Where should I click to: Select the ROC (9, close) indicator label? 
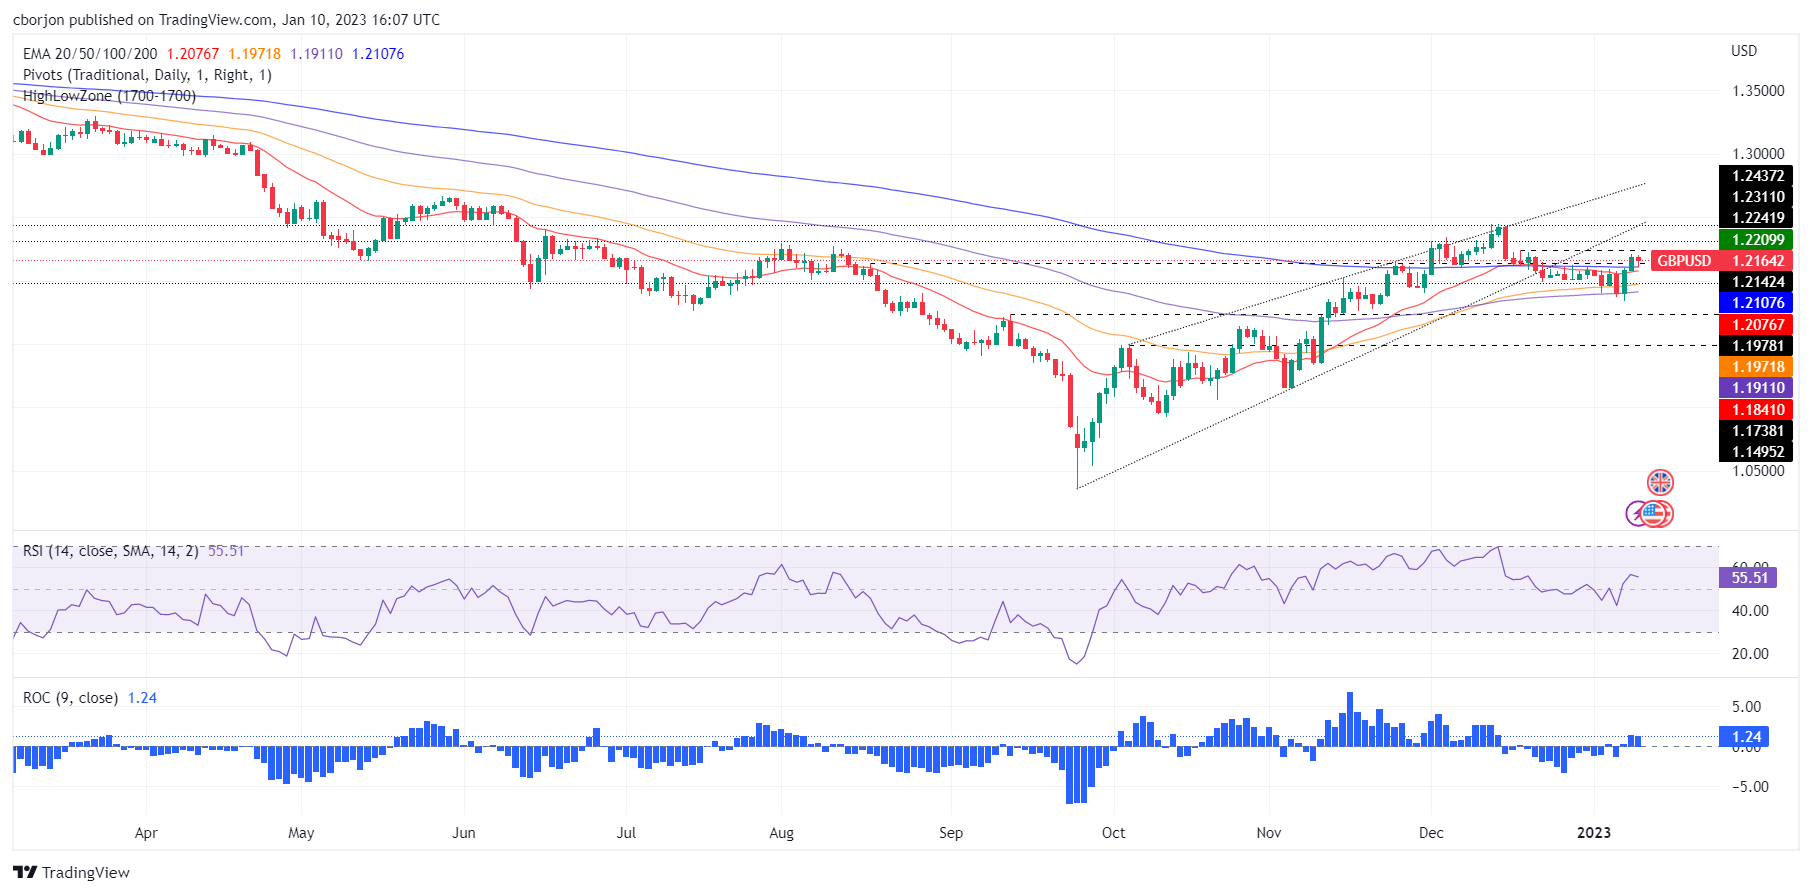click(x=70, y=698)
